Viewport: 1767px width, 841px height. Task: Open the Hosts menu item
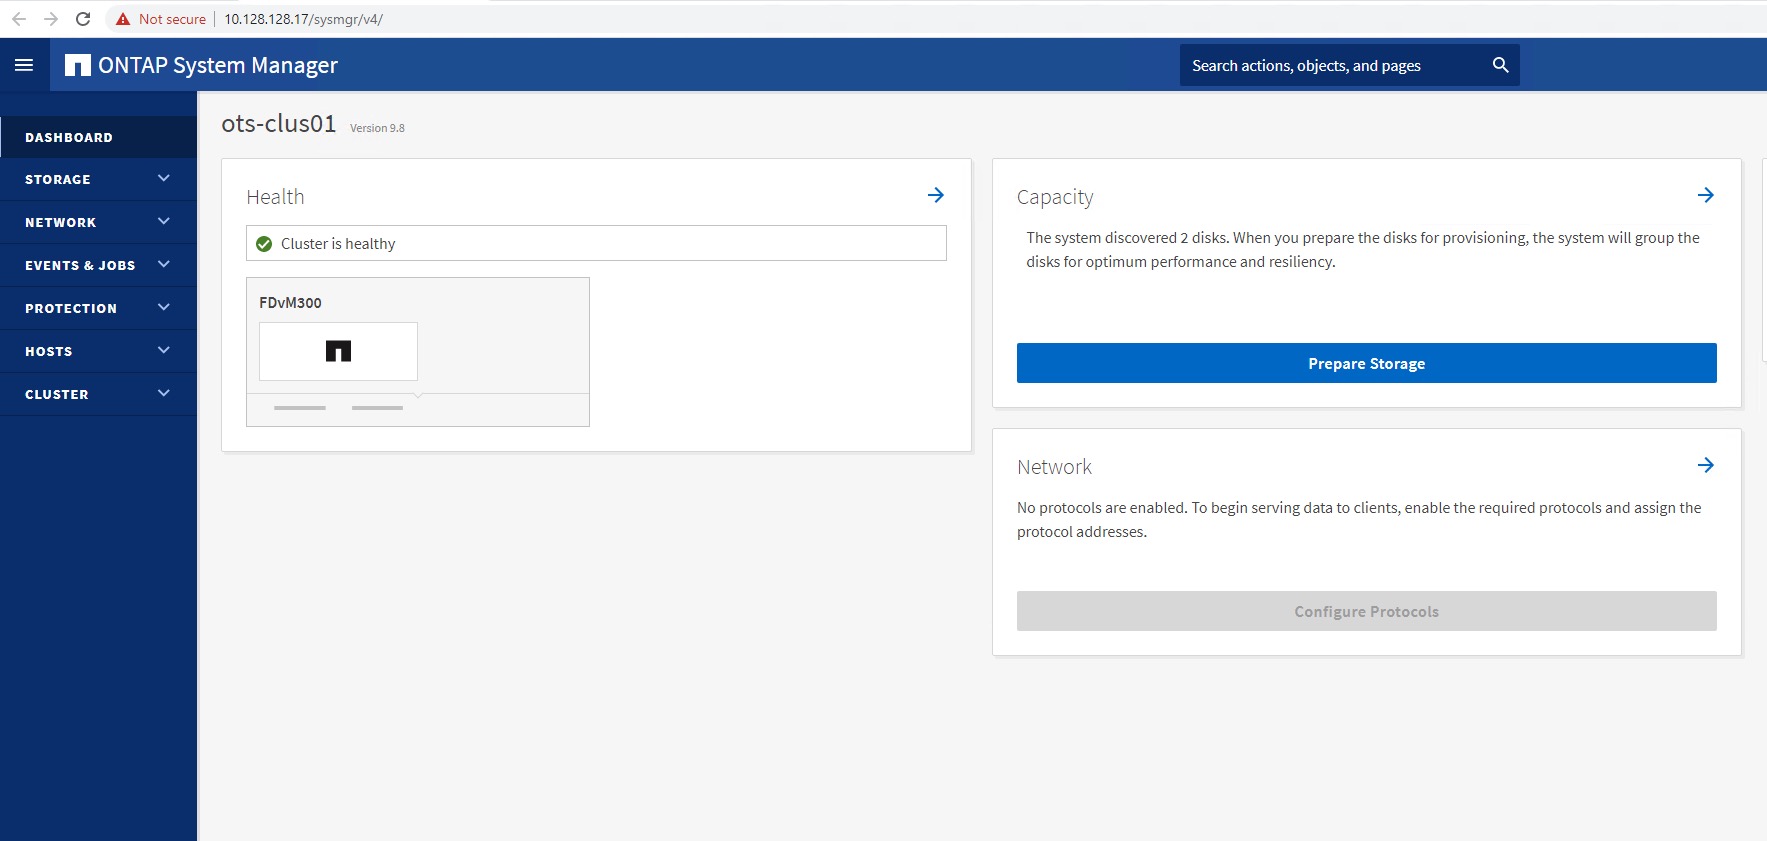coord(49,351)
